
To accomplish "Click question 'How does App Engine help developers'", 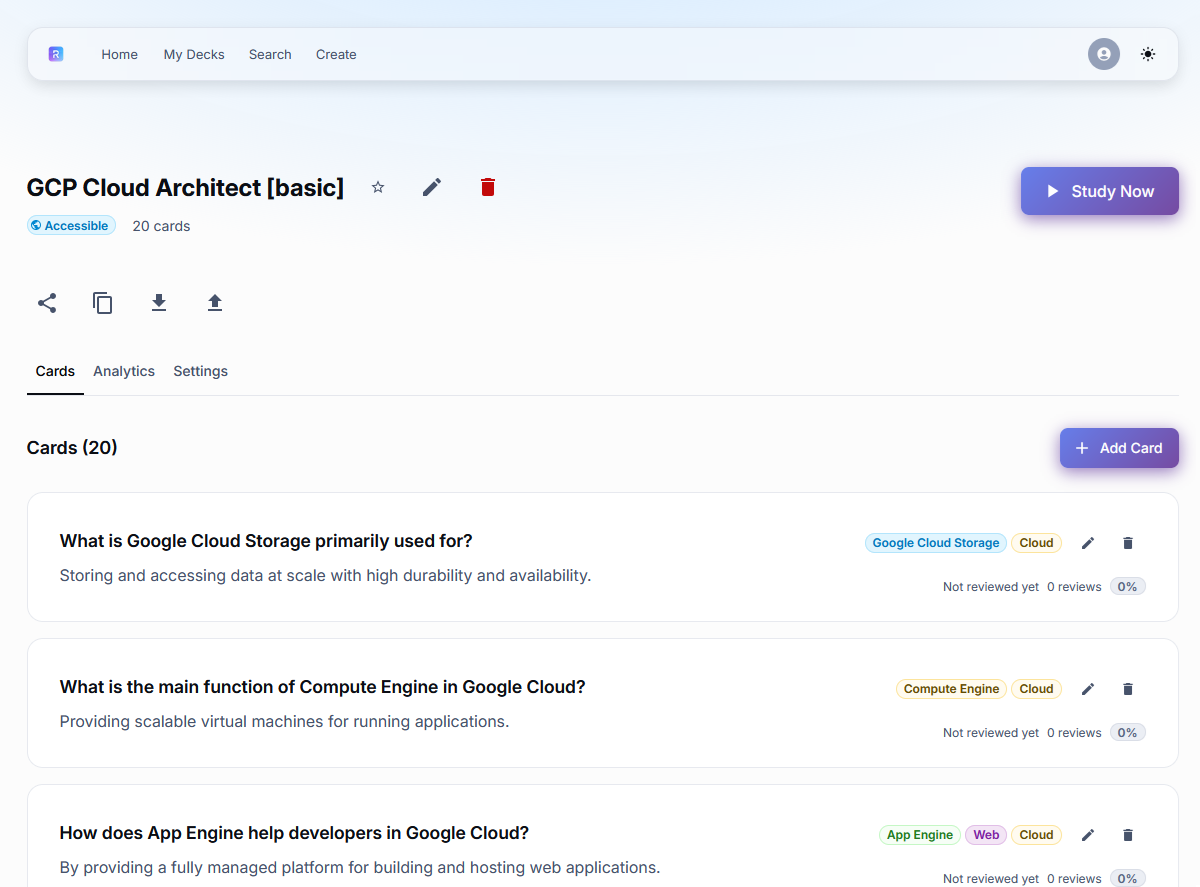I will pos(294,833).
